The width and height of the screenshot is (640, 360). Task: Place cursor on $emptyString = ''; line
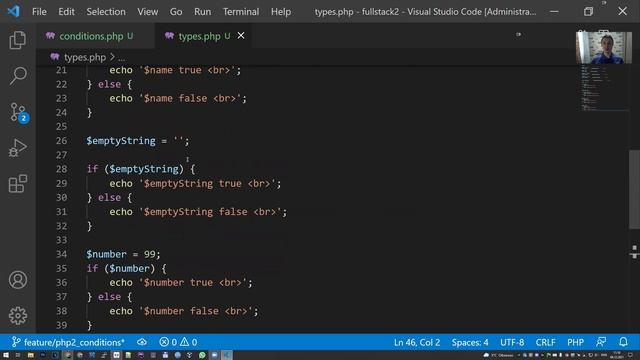138,141
